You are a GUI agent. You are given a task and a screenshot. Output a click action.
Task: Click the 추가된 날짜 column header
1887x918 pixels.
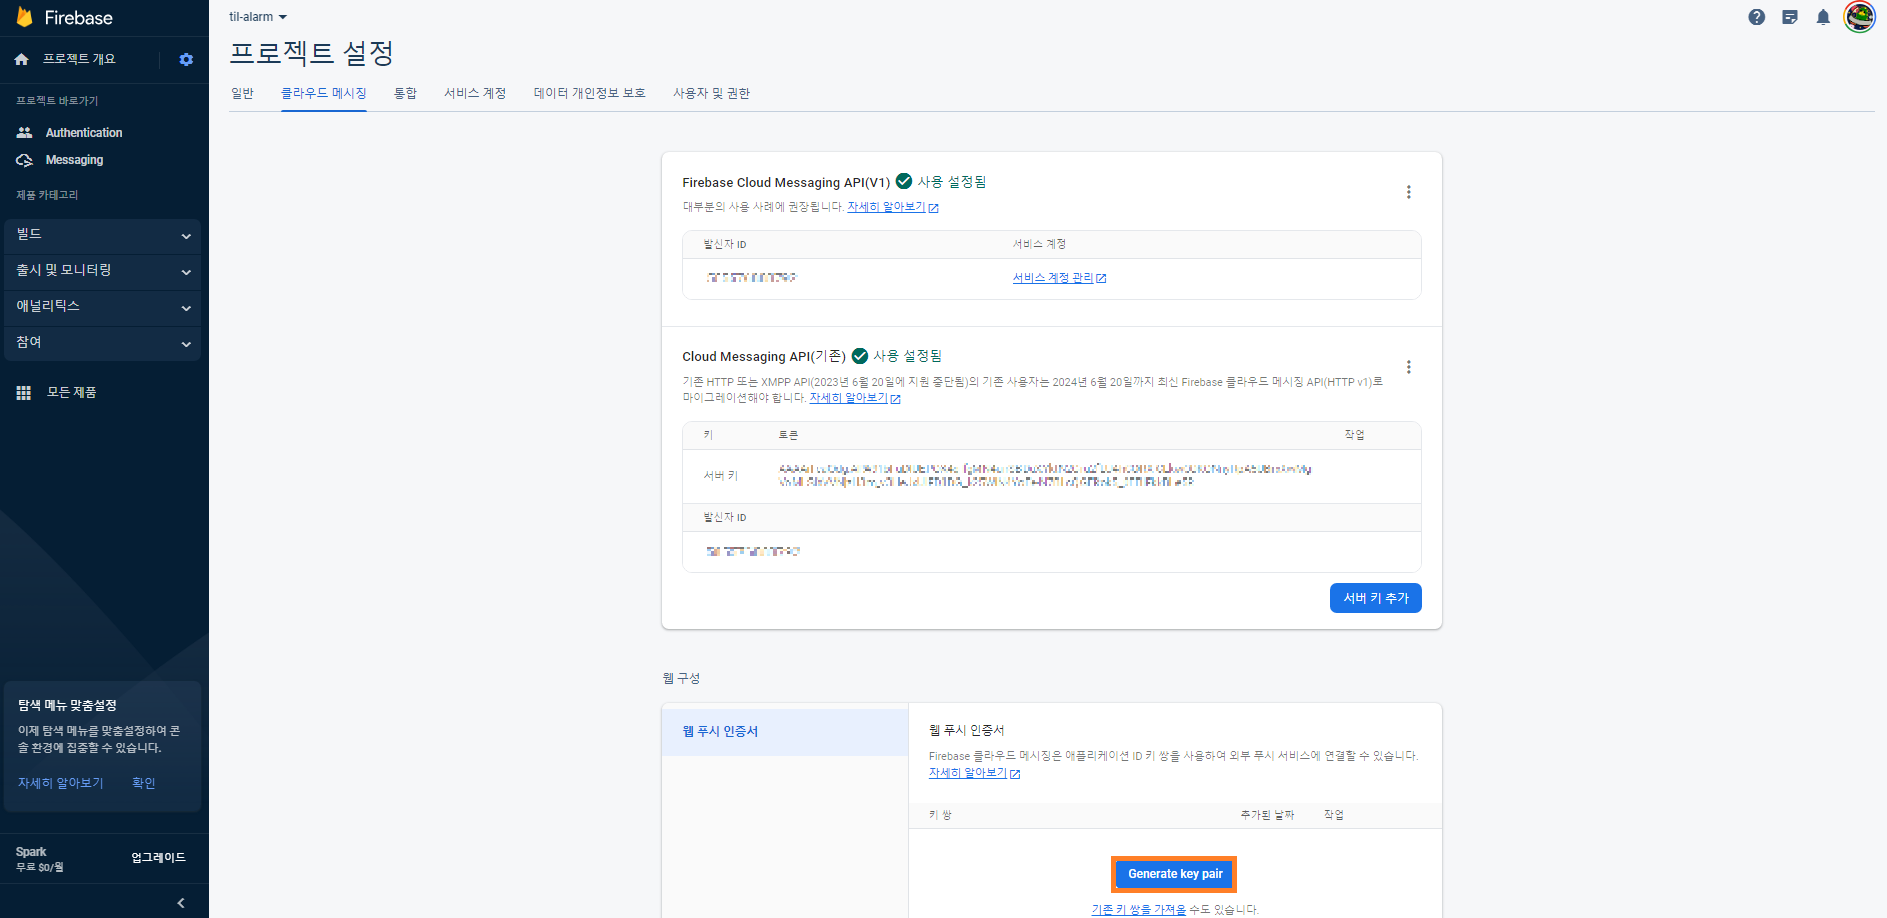[x=1267, y=815]
